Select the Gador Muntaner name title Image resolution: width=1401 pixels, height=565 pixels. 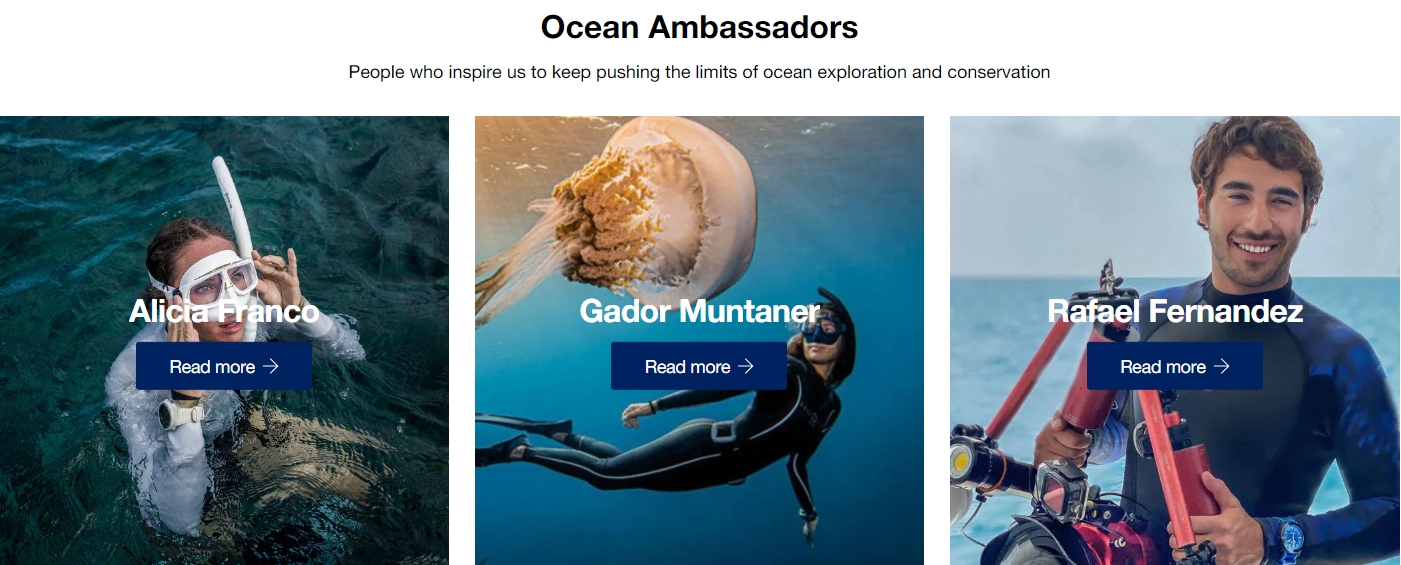click(x=700, y=311)
